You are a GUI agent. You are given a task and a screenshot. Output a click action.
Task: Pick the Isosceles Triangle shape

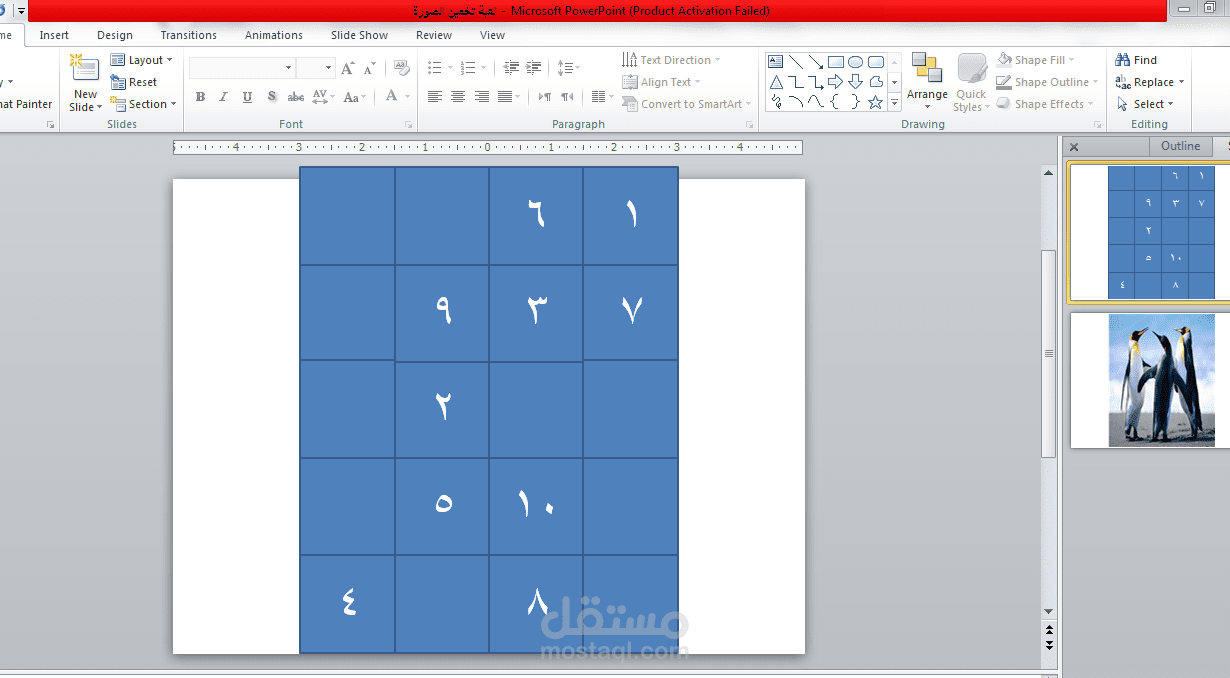click(x=776, y=82)
